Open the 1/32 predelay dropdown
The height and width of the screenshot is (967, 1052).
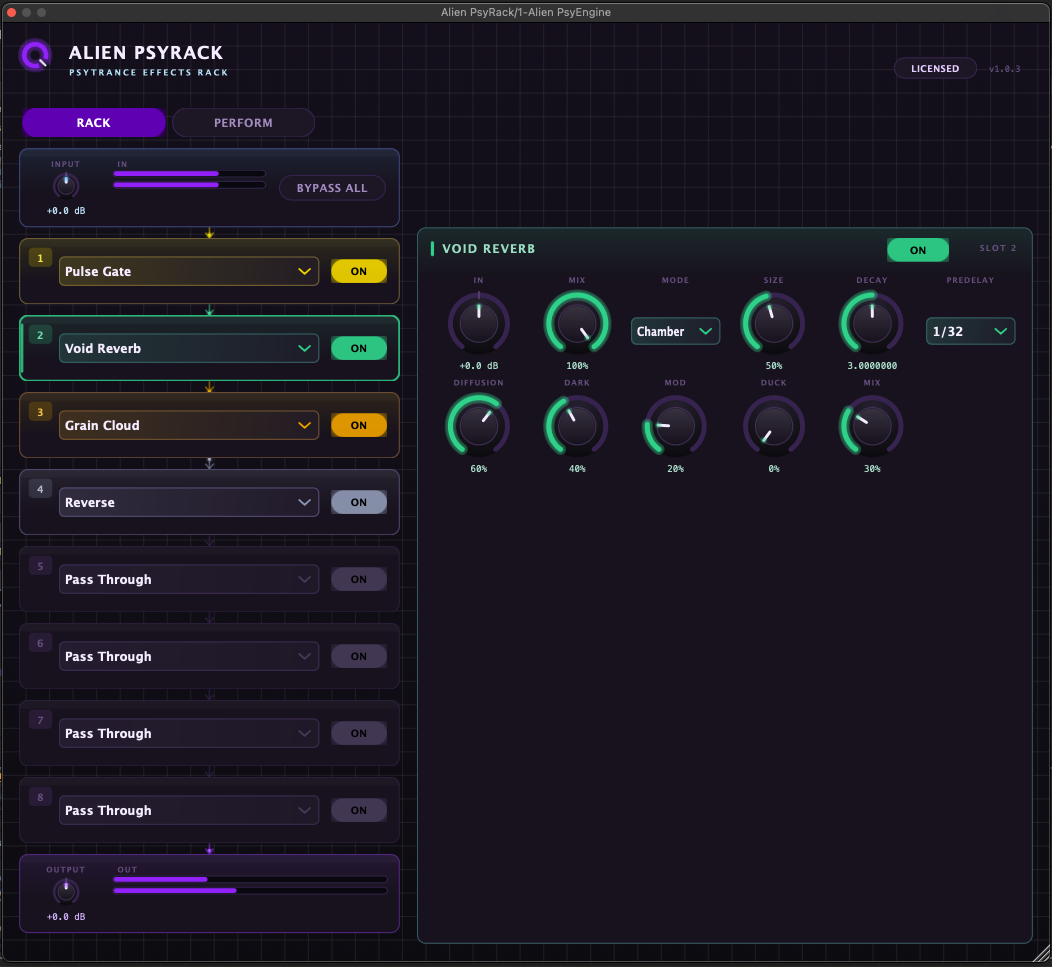click(x=970, y=331)
